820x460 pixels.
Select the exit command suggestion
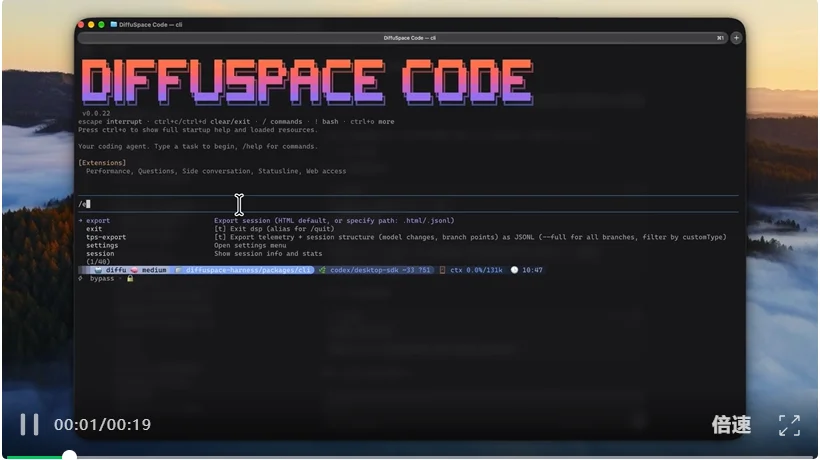coord(94,229)
